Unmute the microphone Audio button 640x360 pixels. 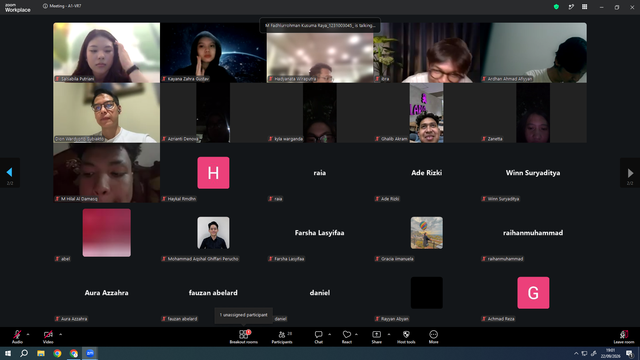[17, 337]
